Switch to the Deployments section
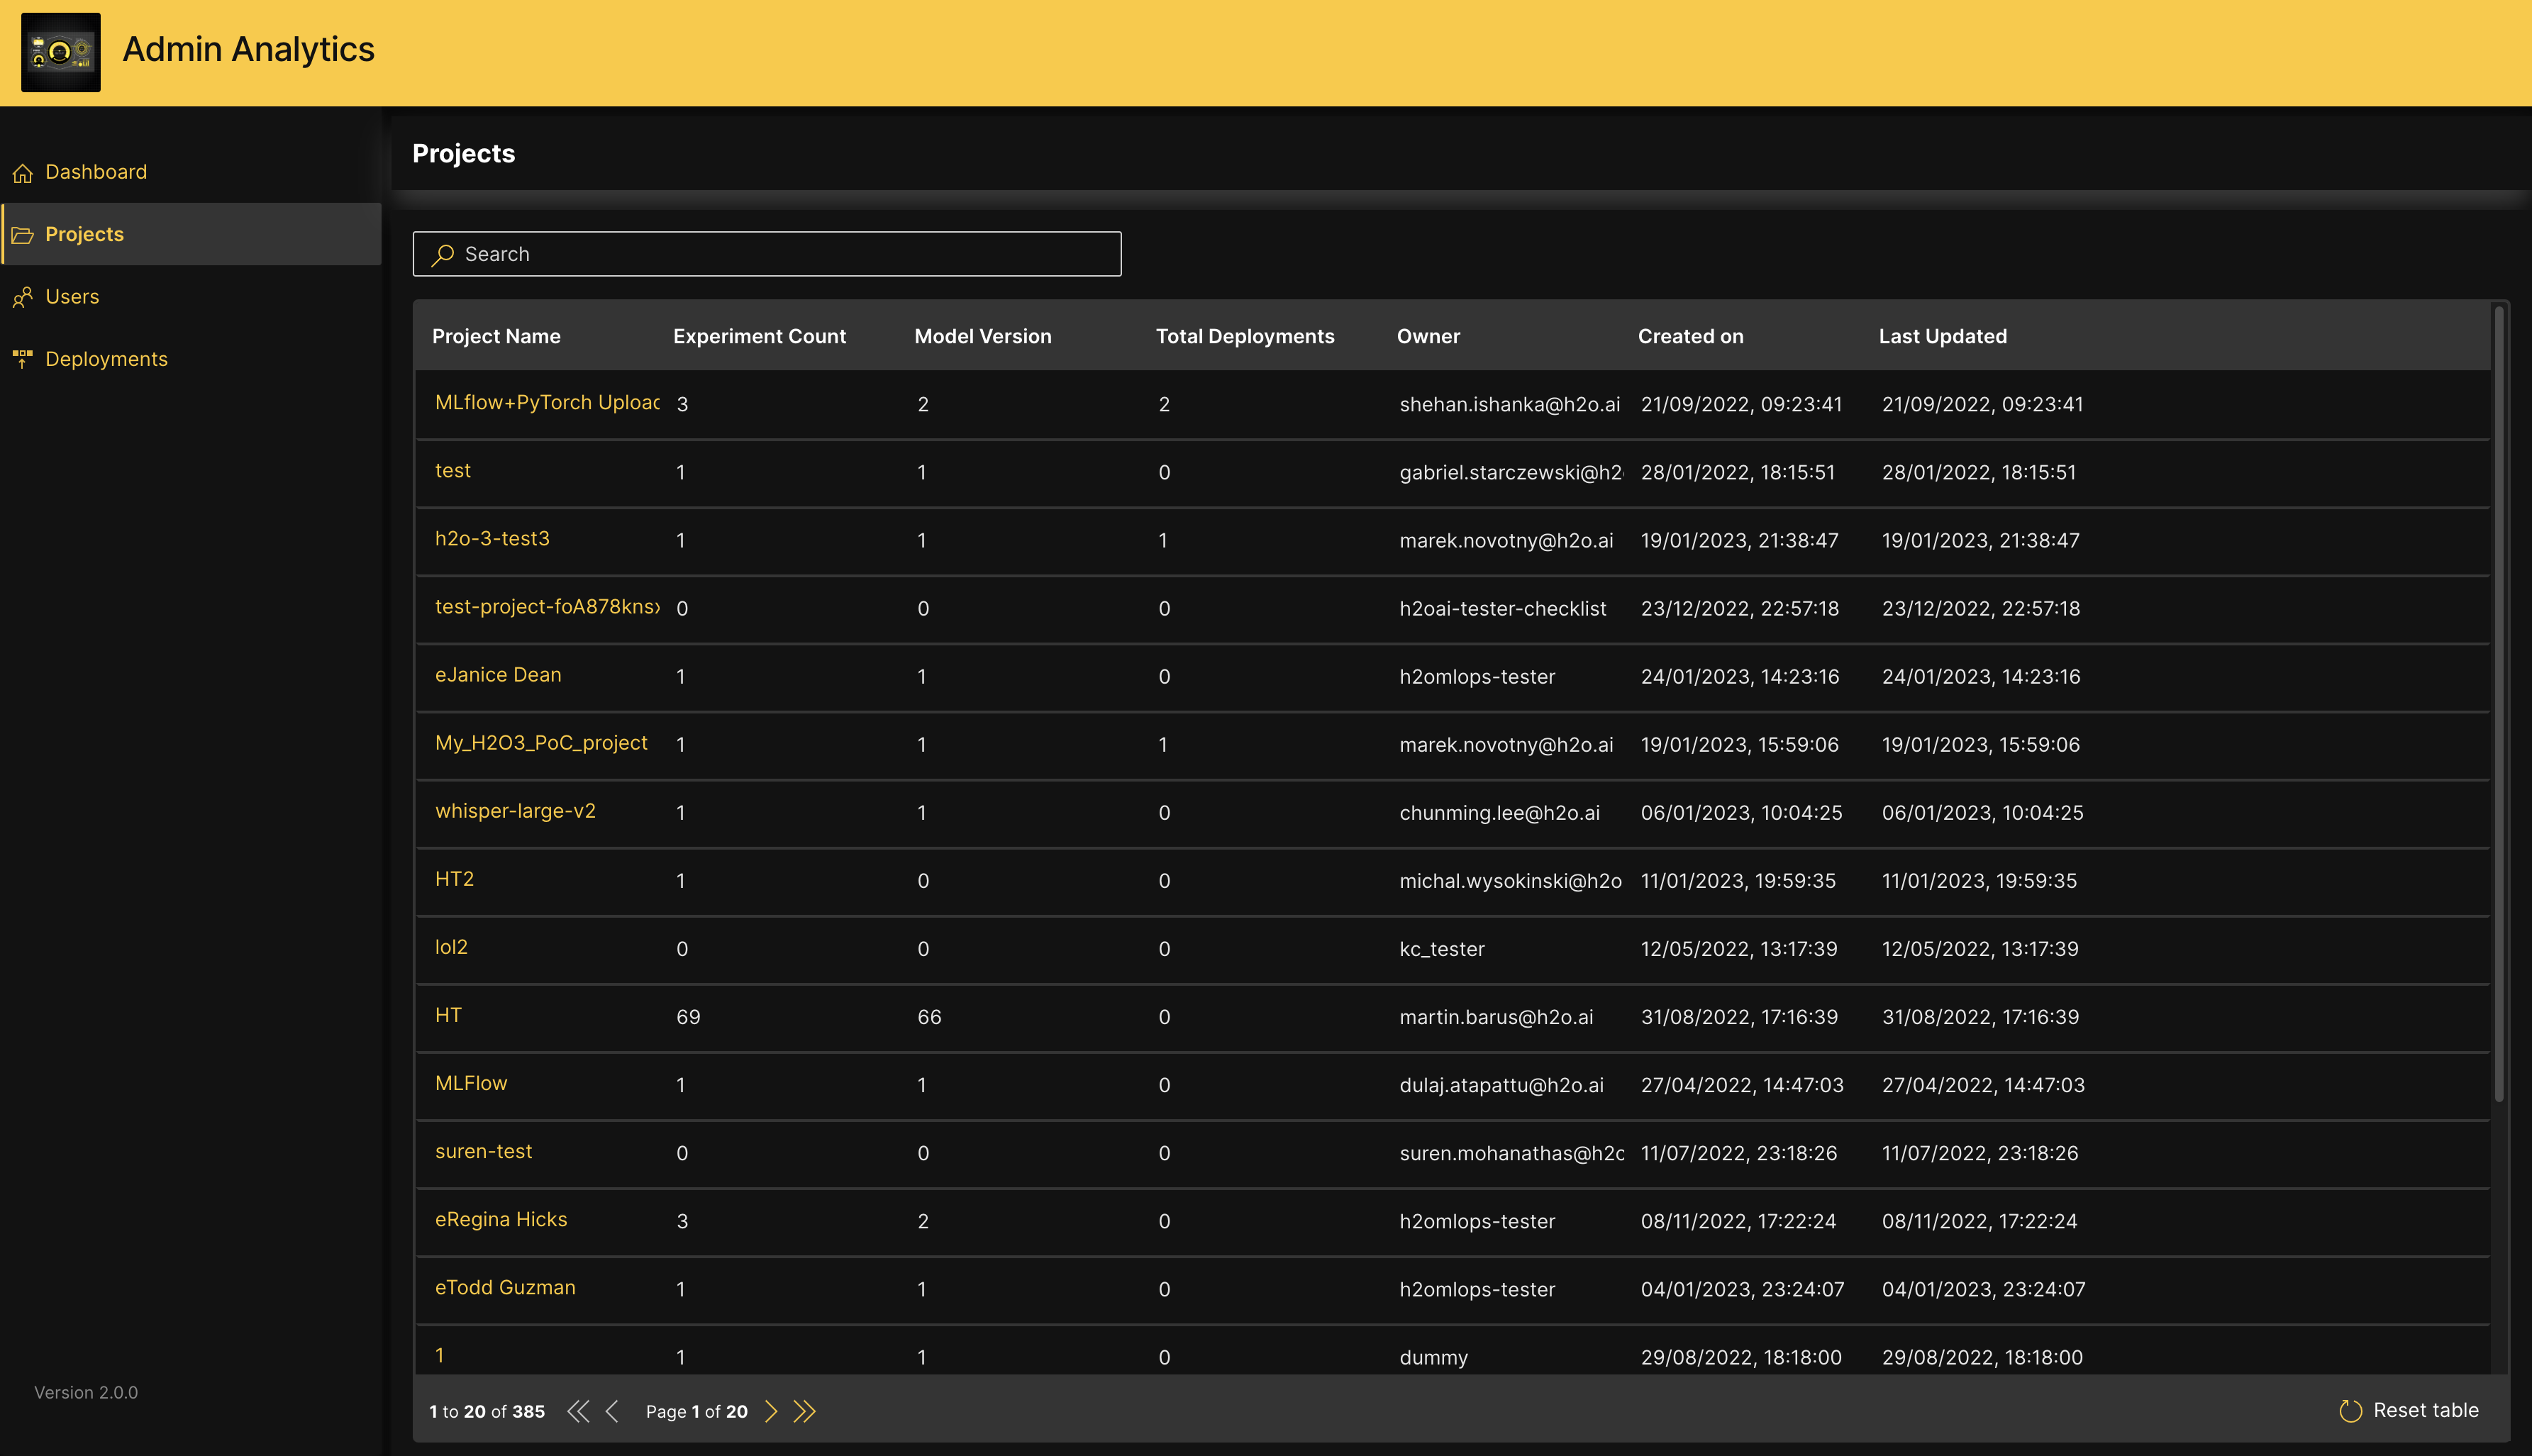Image resolution: width=2532 pixels, height=1456 pixels. (107, 358)
